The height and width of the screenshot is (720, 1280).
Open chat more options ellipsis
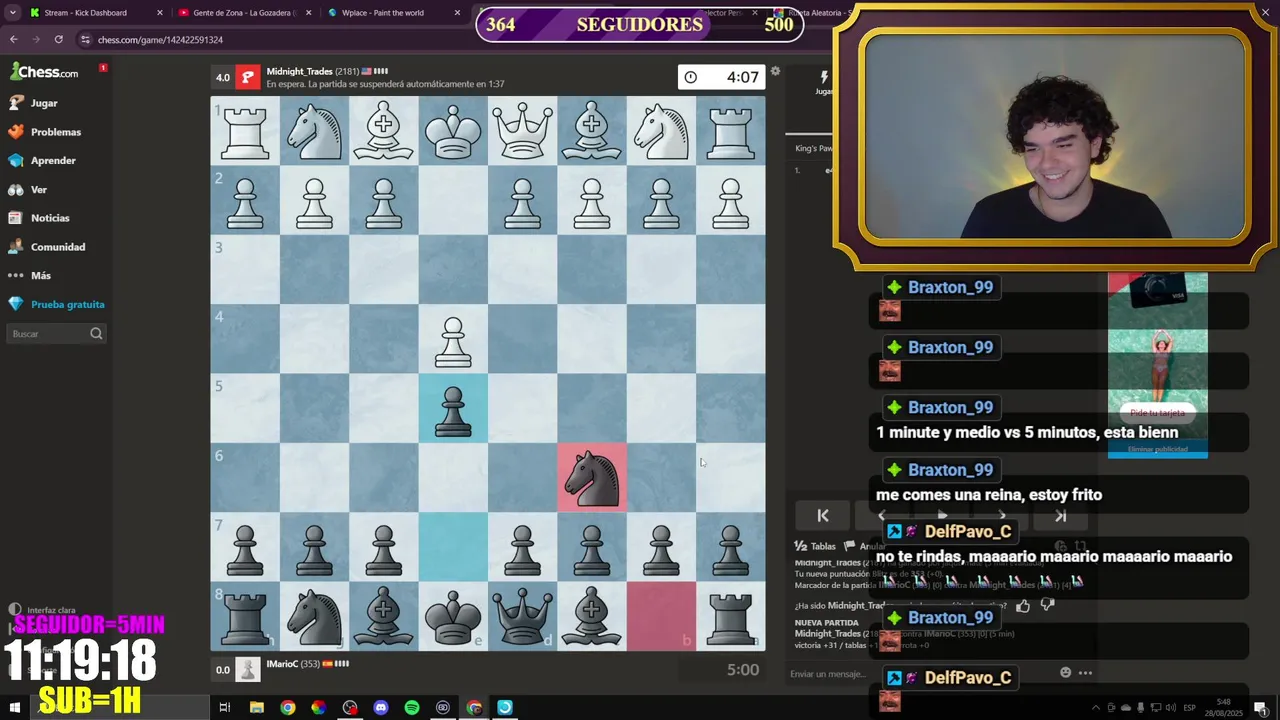pyautogui.click(x=1085, y=673)
